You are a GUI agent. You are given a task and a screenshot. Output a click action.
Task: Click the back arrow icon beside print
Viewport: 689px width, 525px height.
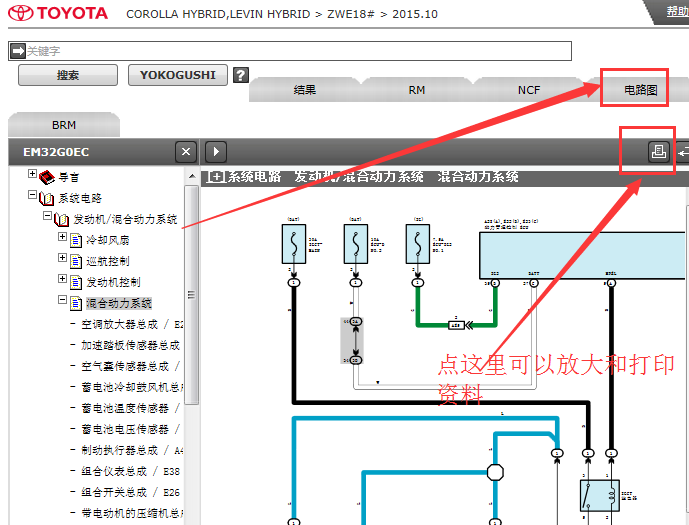683,152
